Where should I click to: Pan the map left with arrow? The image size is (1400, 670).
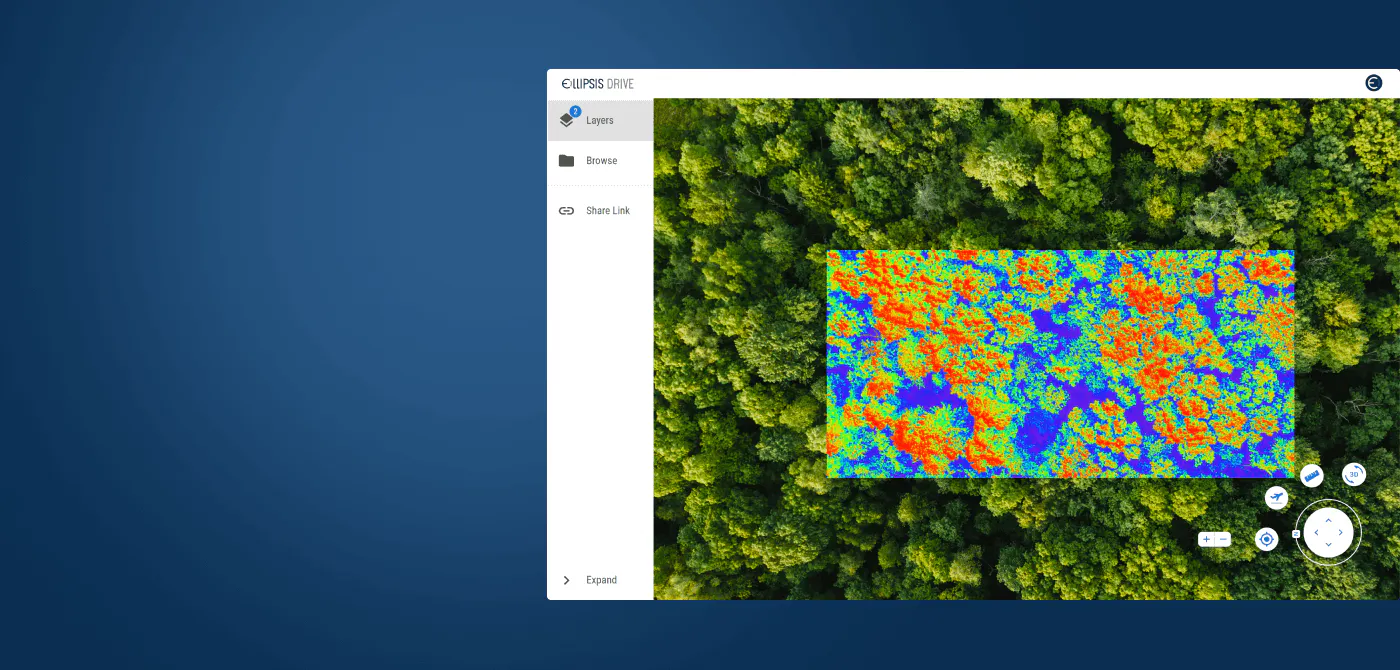pyautogui.click(x=1316, y=533)
